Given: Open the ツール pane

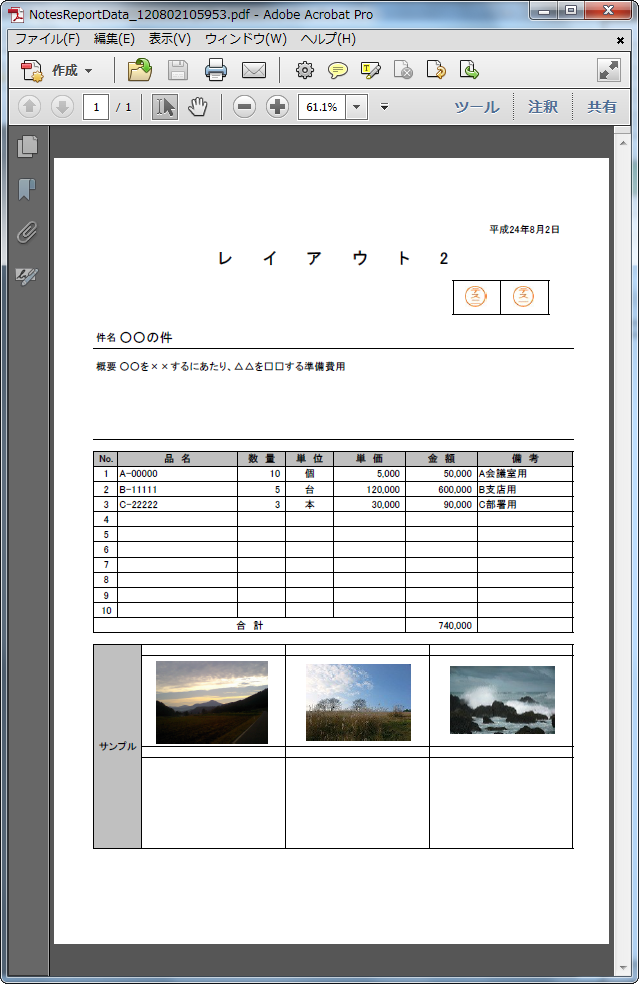Looking at the screenshot, I should (476, 107).
